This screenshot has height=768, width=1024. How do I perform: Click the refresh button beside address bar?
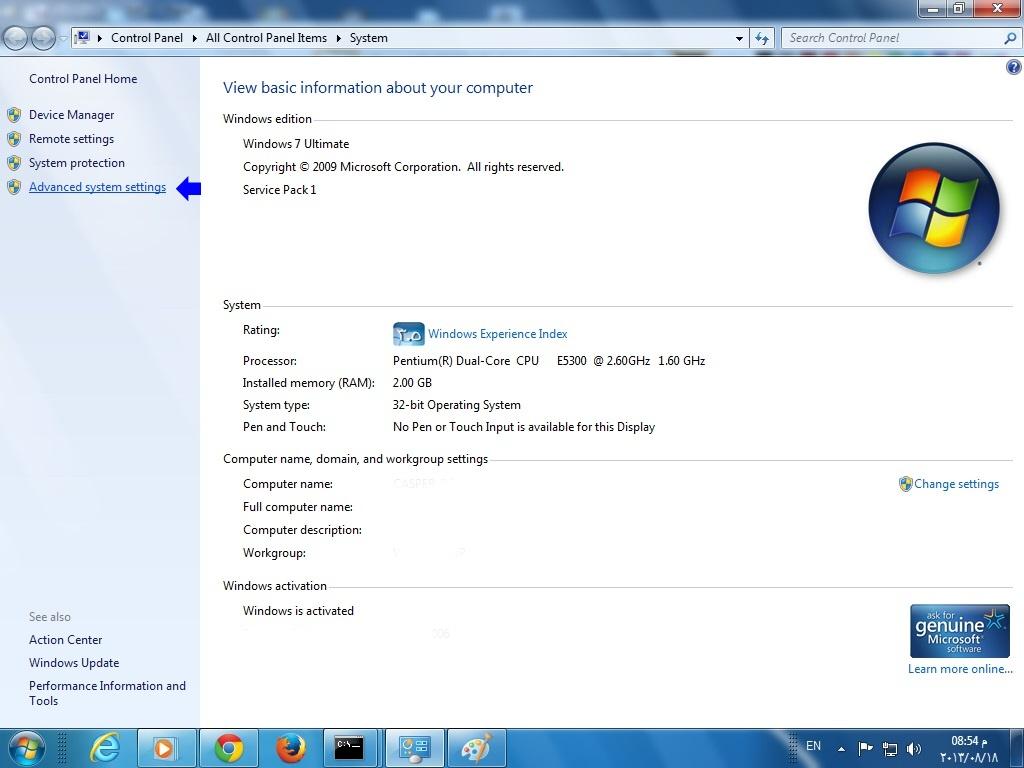[762, 38]
